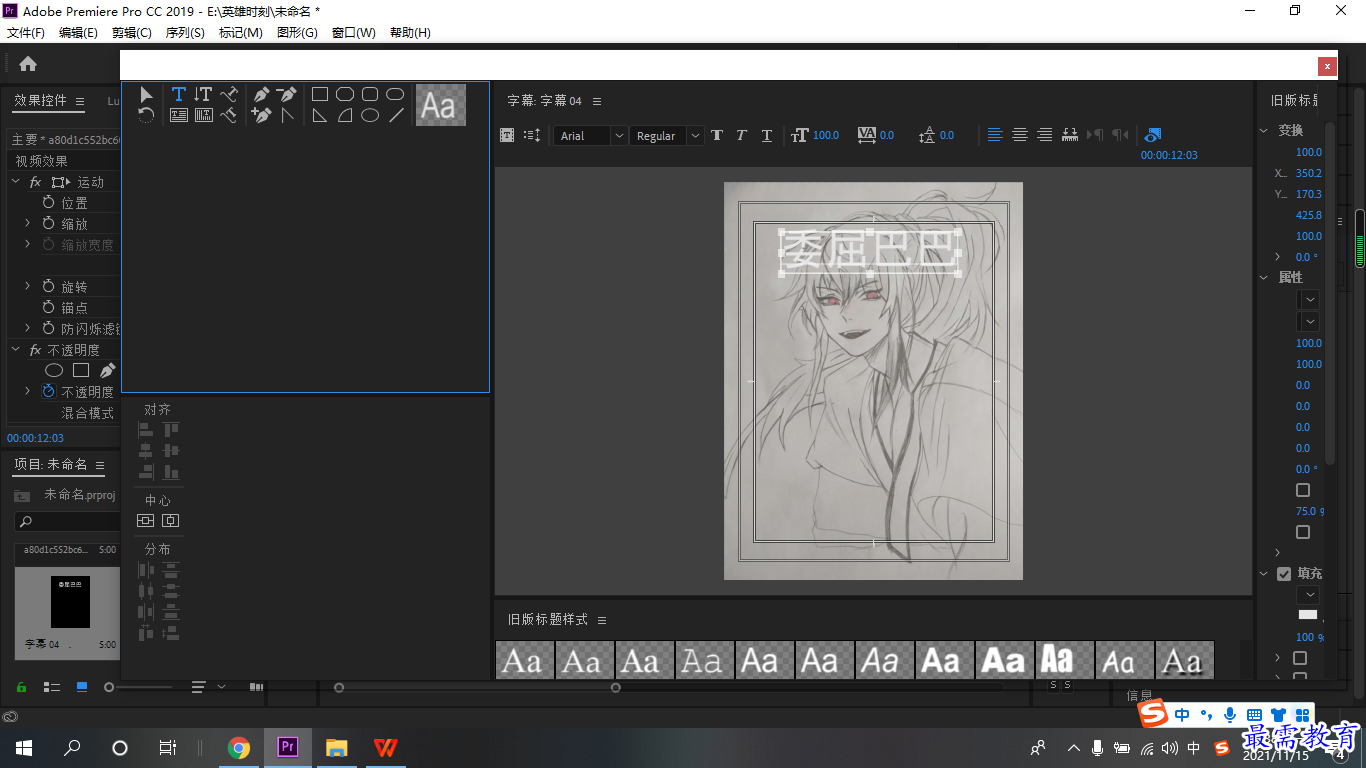This screenshot has height=768, width=1366.
Task: Select the Vertical Area Type tool
Action: [x=203, y=115]
